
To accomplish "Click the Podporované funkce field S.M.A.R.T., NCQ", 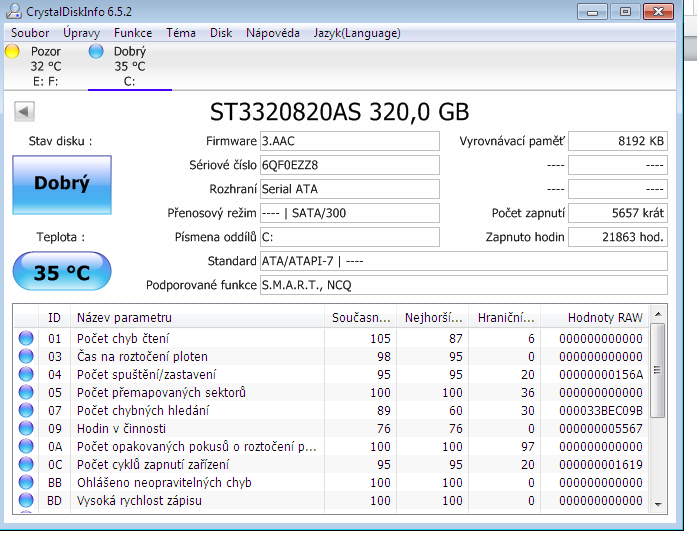I will click(x=464, y=285).
